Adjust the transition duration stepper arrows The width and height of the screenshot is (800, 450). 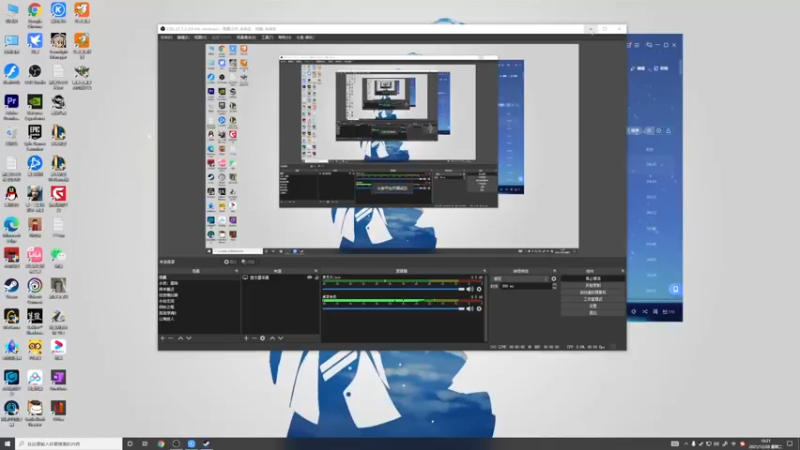click(x=554, y=286)
